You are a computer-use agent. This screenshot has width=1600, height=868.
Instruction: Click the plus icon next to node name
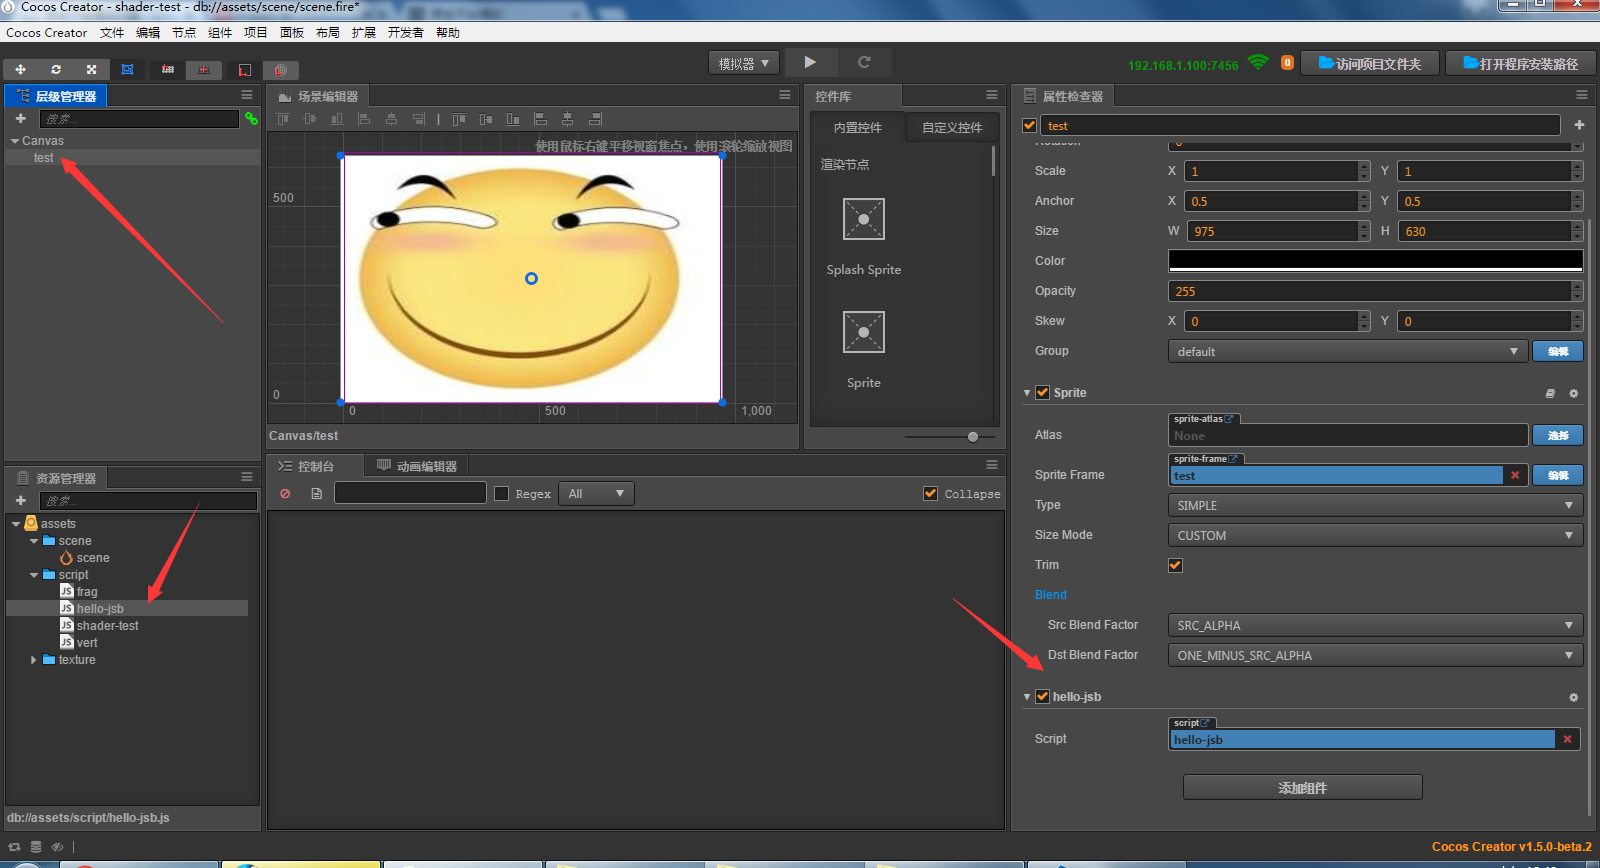[x=1579, y=125]
